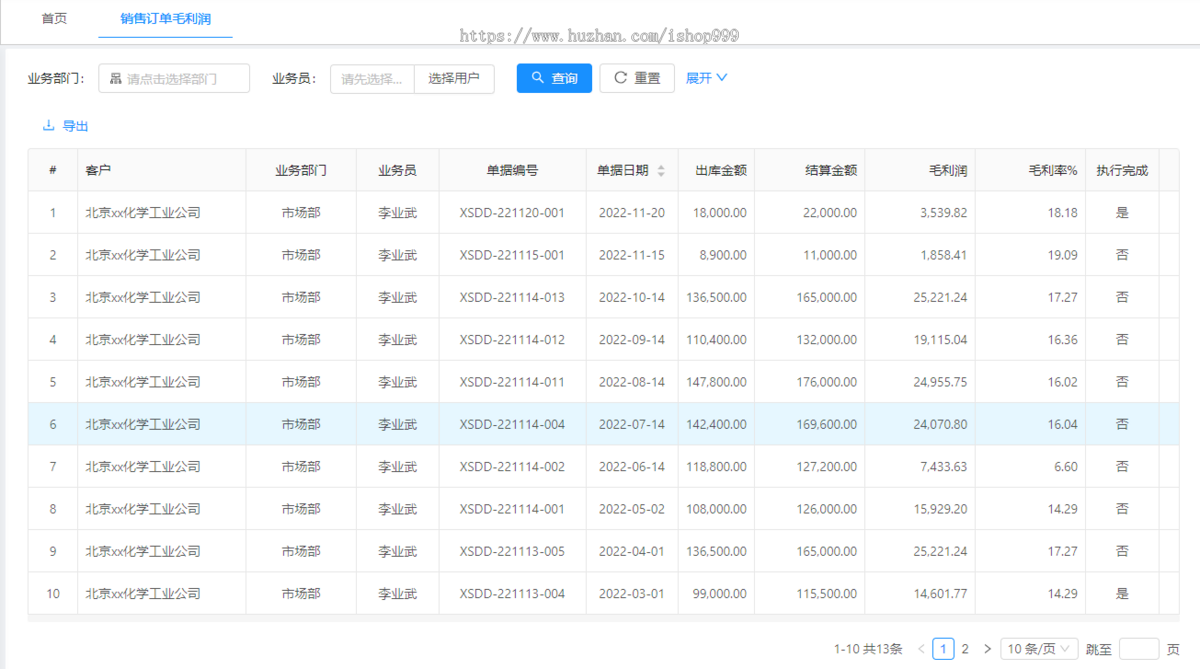The image size is (1200, 669).
Task: Click the 查询 search button
Action: (x=554, y=78)
